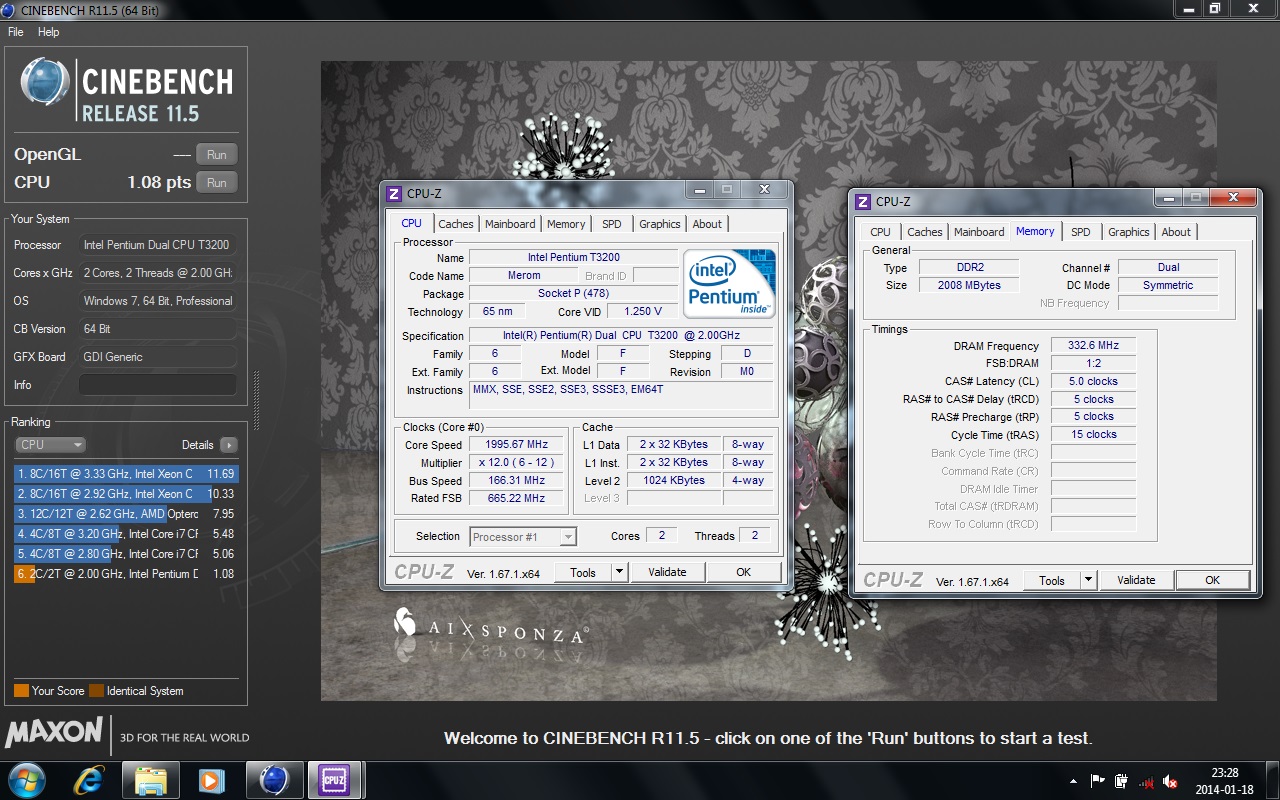Select ranking row 2C/2T @ 2.00 GHz
Viewport: 1280px width, 800px height.
pyautogui.click(x=126, y=574)
